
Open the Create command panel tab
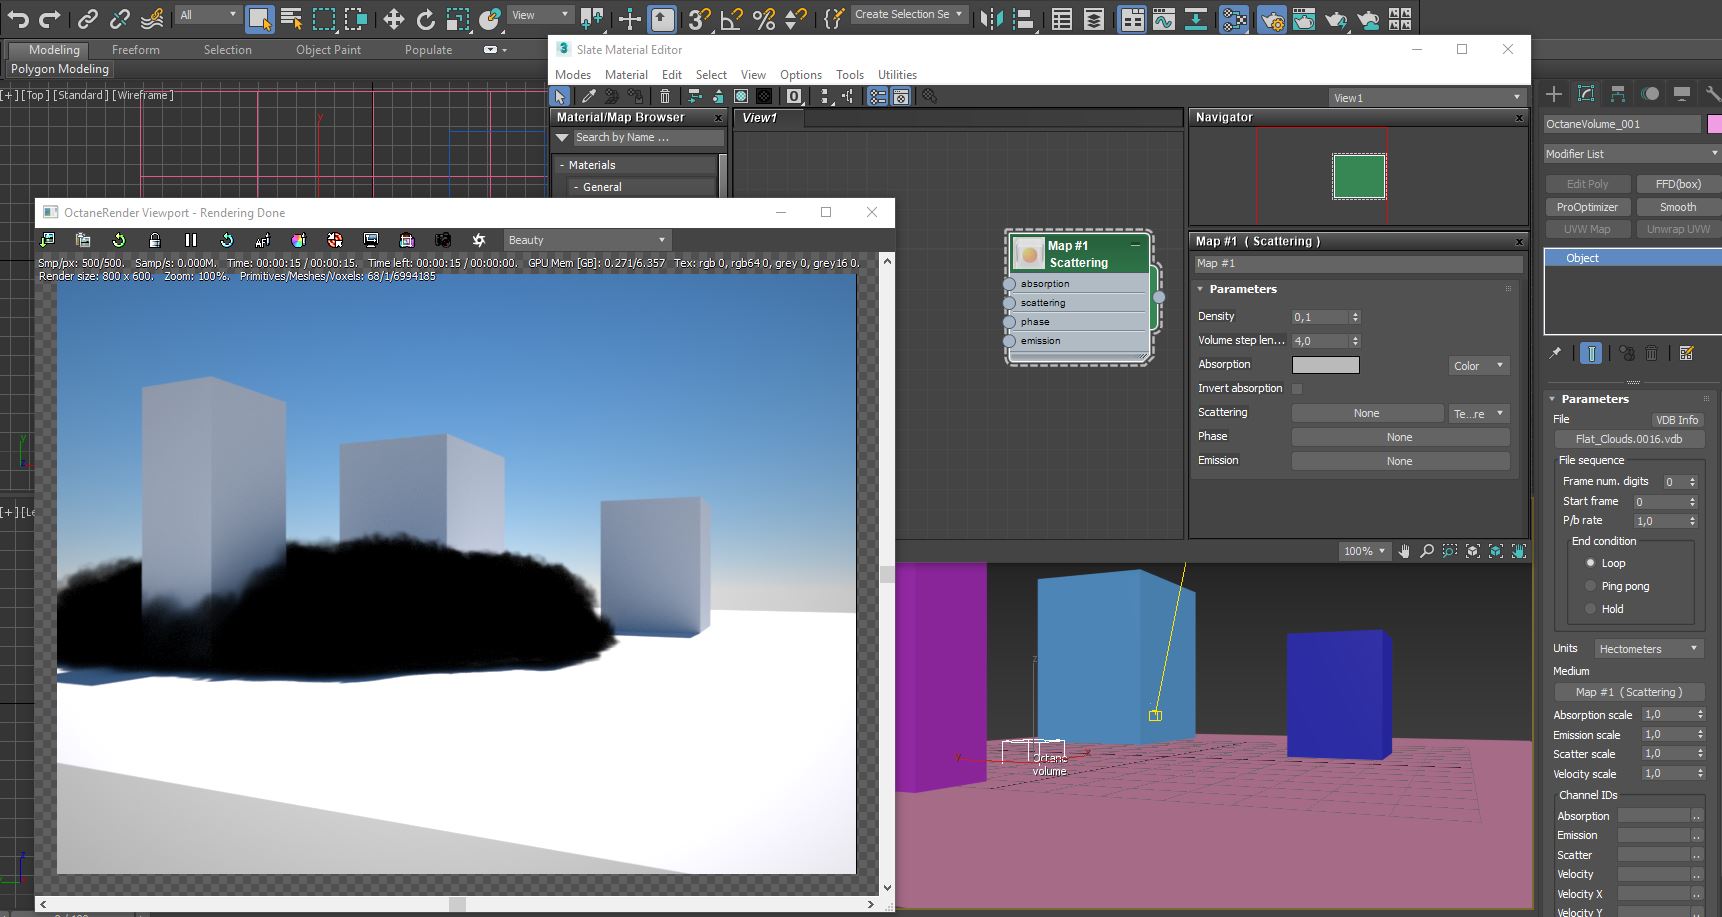[1553, 94]
